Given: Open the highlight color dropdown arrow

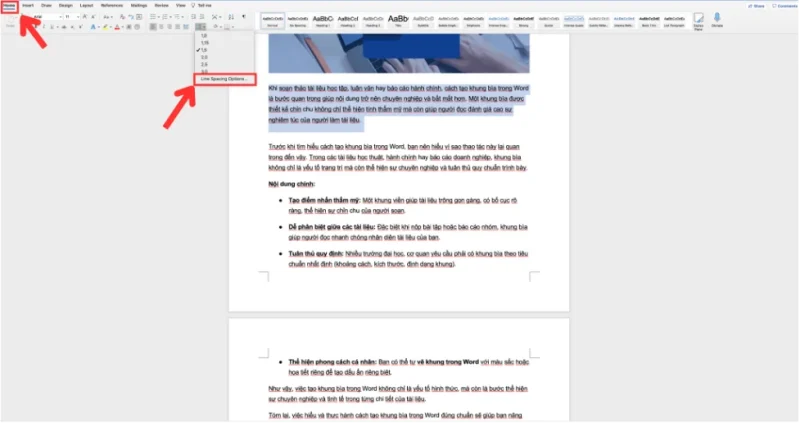Looking at the screenshot, I should pos(111,27).
